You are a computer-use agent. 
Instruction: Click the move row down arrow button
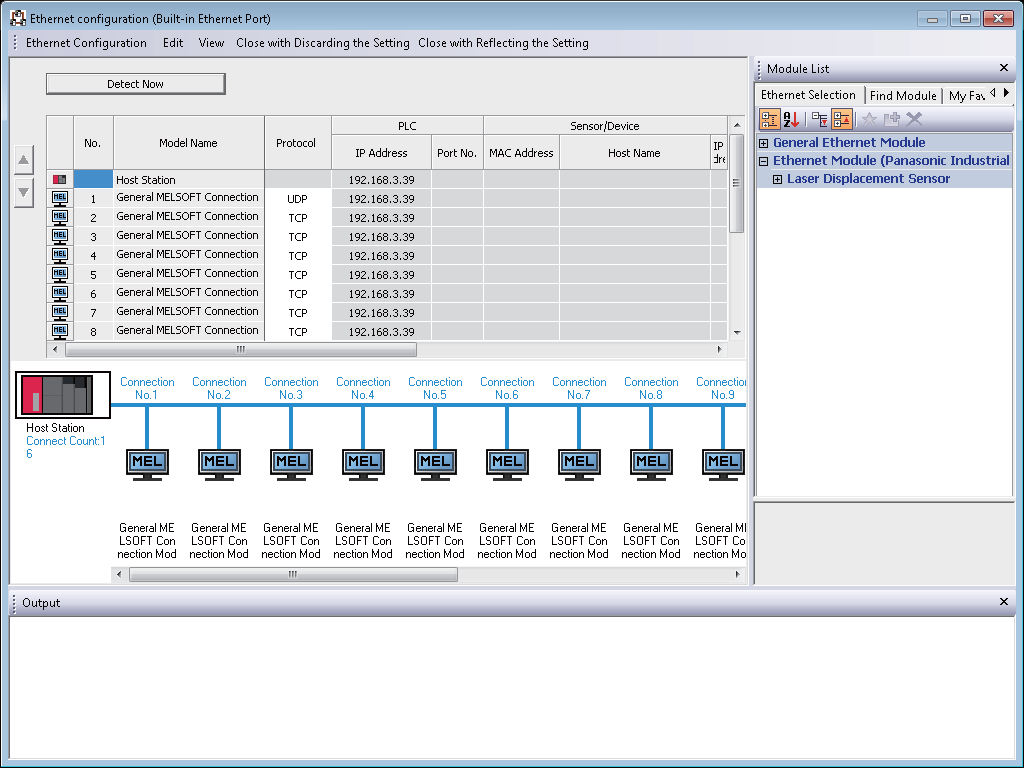(24, 193)
